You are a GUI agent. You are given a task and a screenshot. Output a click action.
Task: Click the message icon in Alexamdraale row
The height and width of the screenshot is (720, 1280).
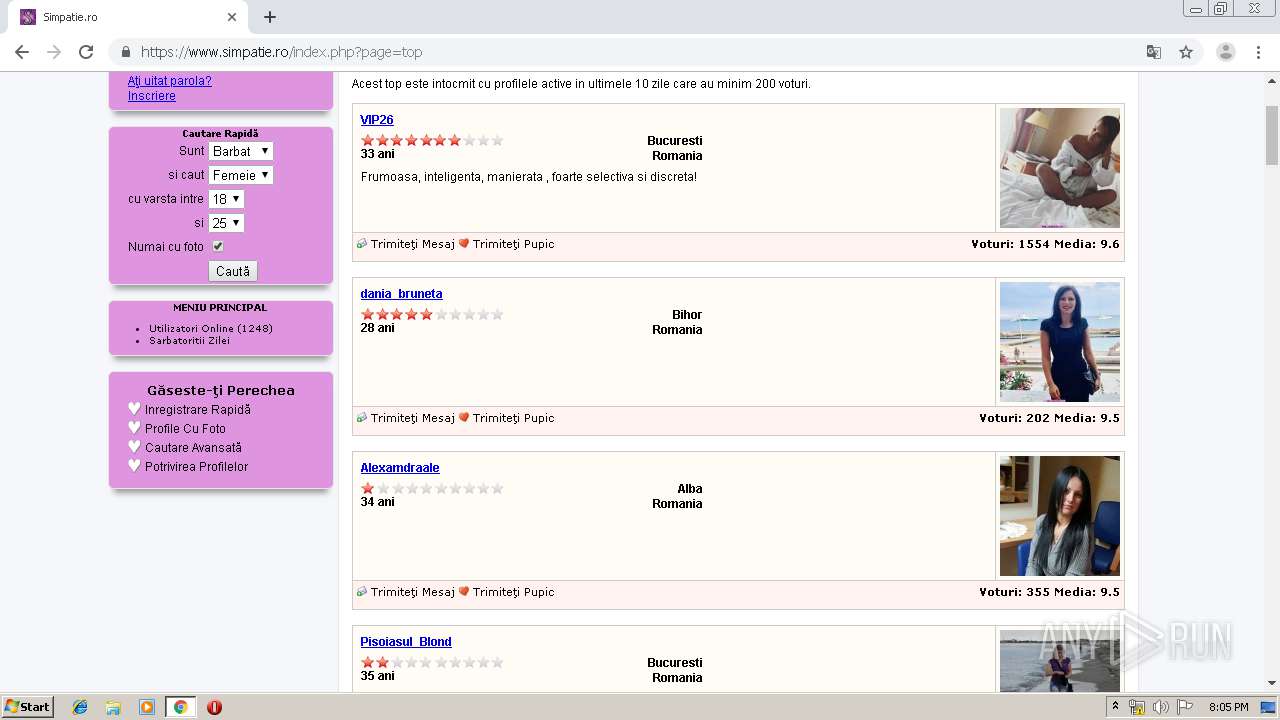362,592
